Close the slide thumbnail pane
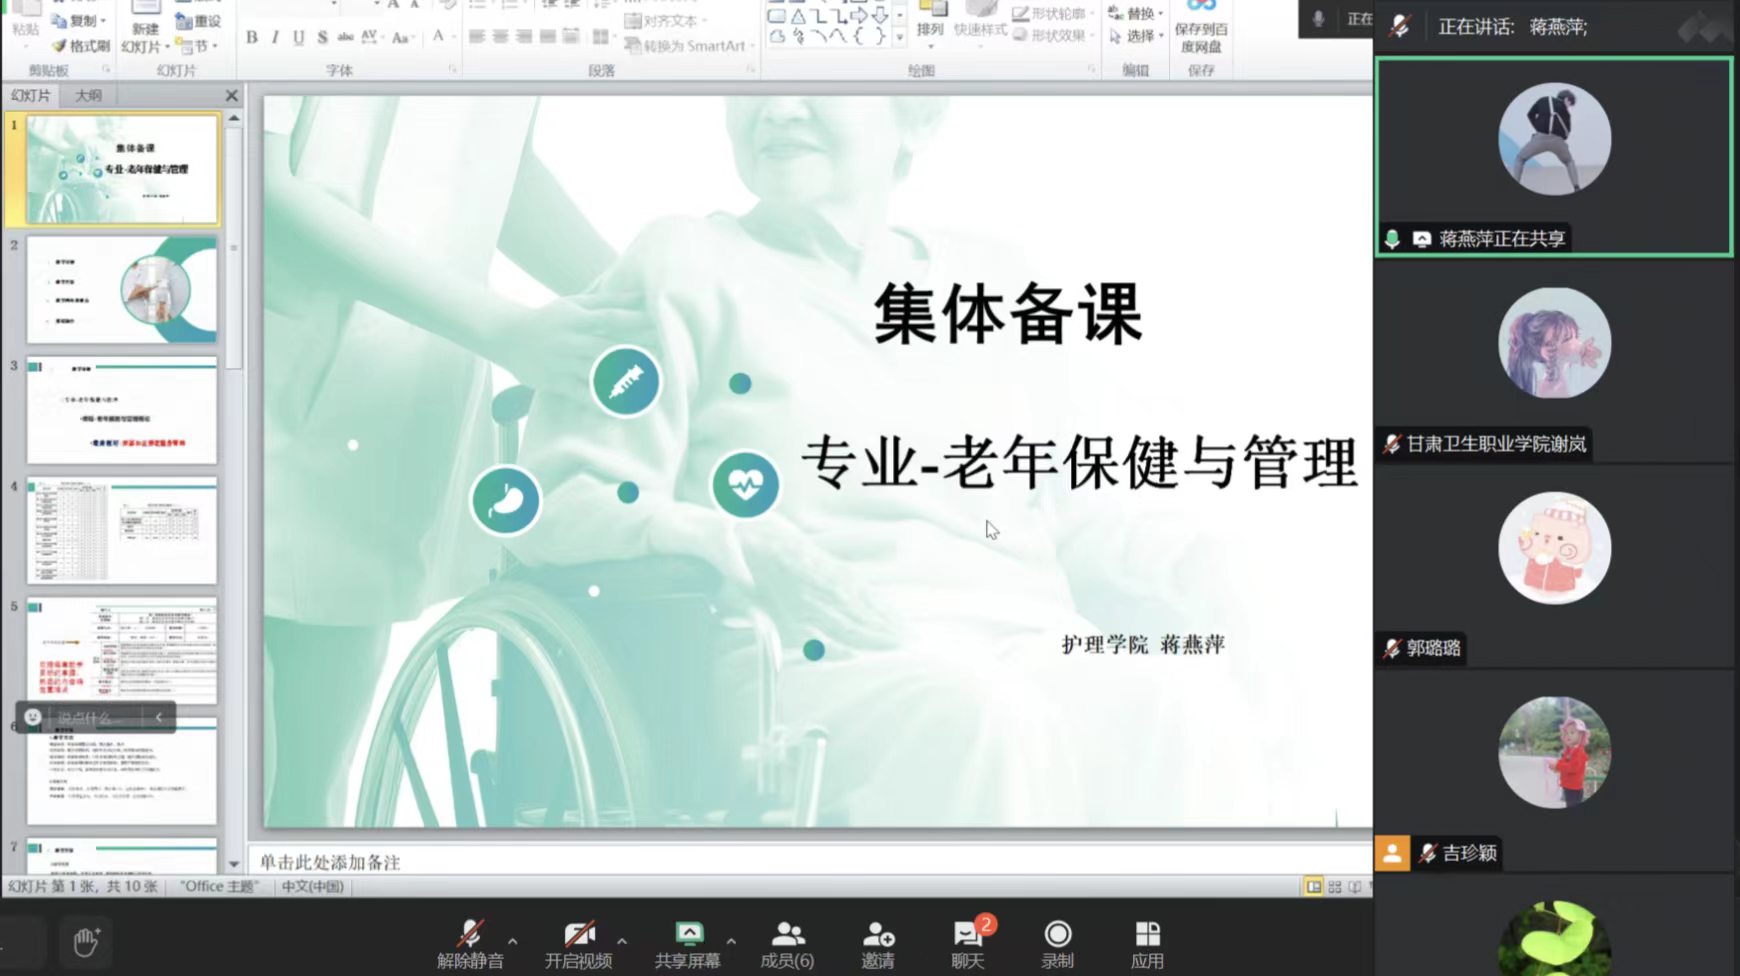This screenshot has height=976, width=1740. coord(231,95)
